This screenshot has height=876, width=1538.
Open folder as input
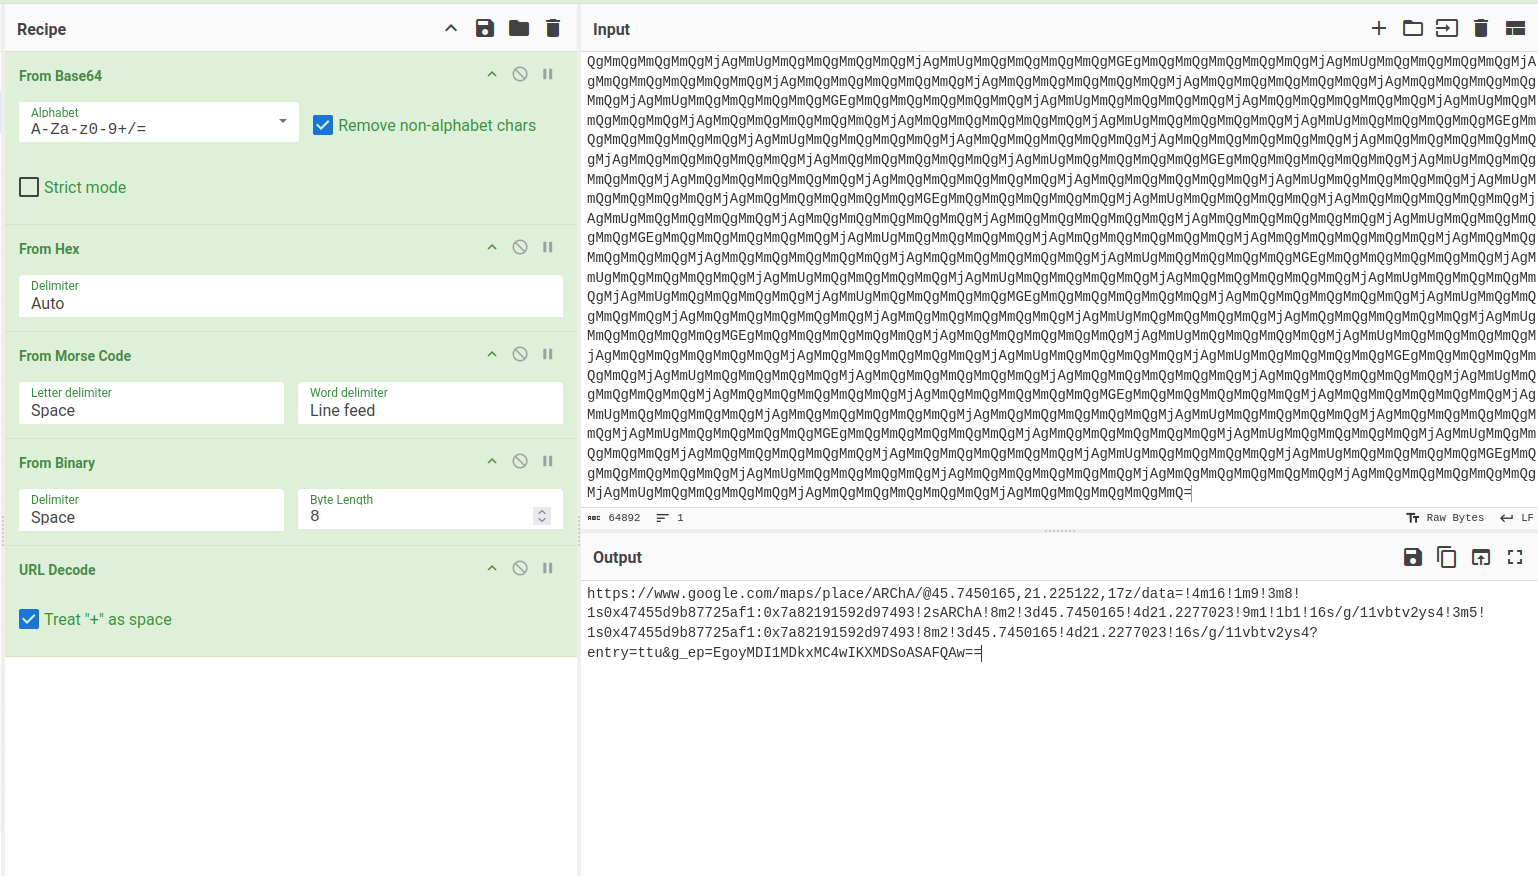click(x=1413, y=28)
